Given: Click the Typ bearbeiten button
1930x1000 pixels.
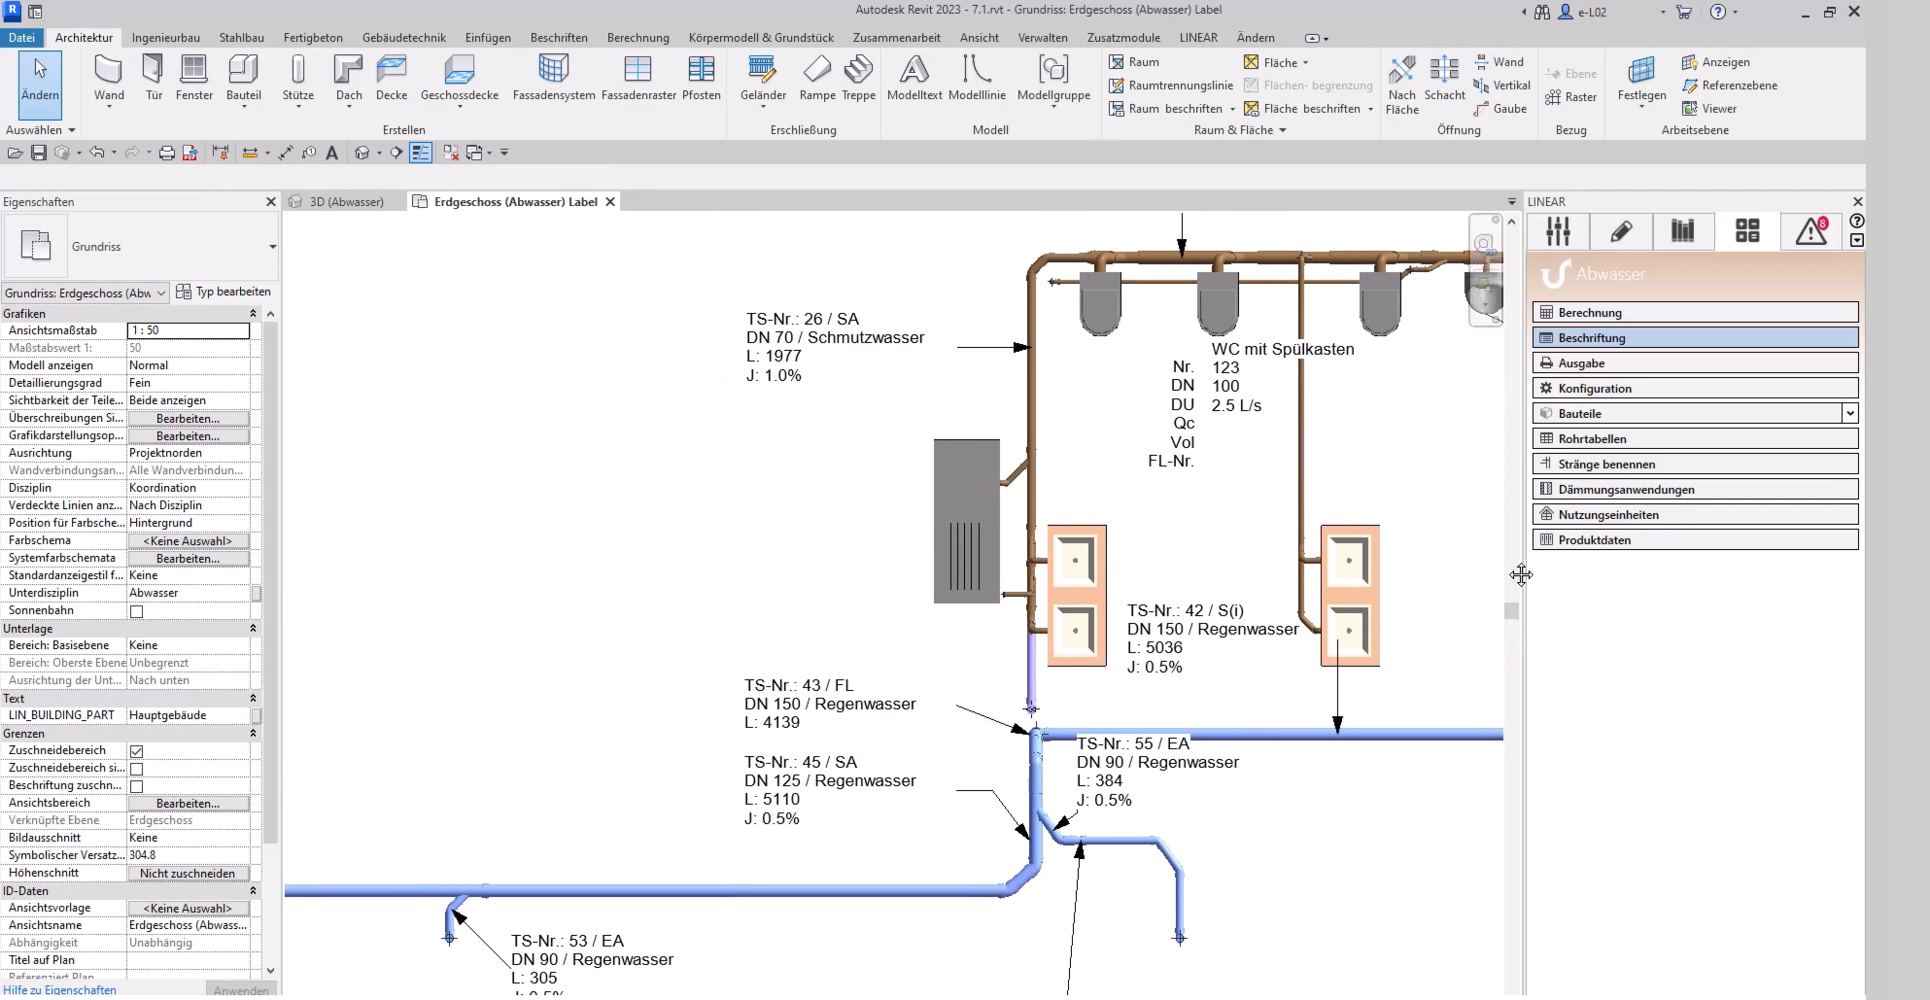Looking at the screenshot, I should (x=224, y=292).
